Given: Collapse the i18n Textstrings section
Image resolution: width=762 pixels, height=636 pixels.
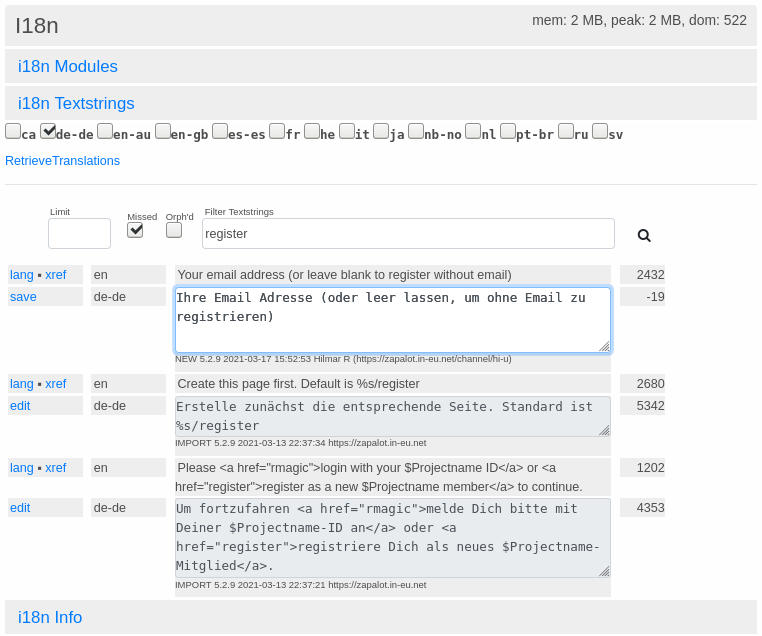Looking at the screenshot, I should pos(76,104).
